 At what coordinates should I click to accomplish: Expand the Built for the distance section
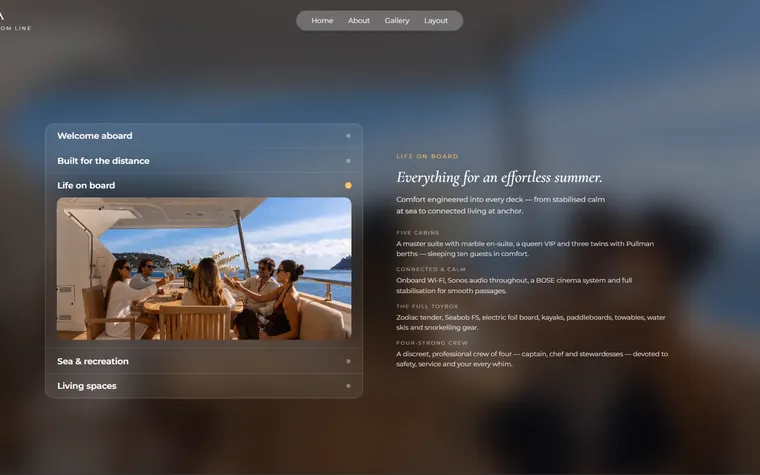[204, 161]
